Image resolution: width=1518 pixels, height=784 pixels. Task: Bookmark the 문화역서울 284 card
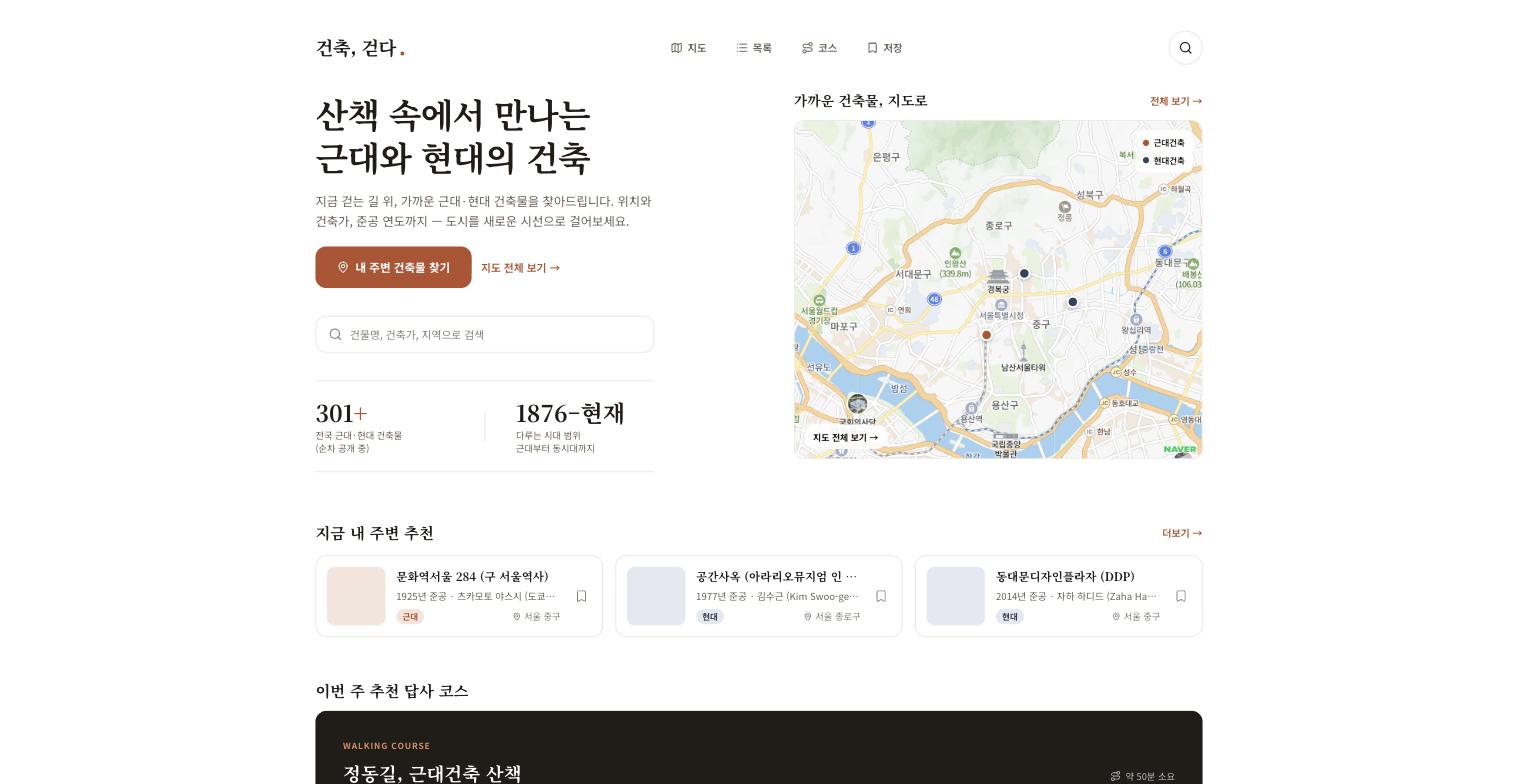pos(581,596)
